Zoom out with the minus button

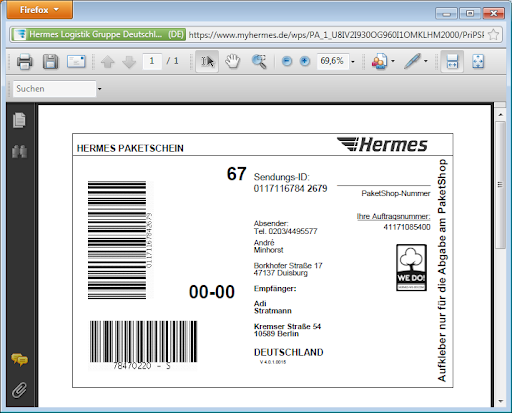click(287, 61)
